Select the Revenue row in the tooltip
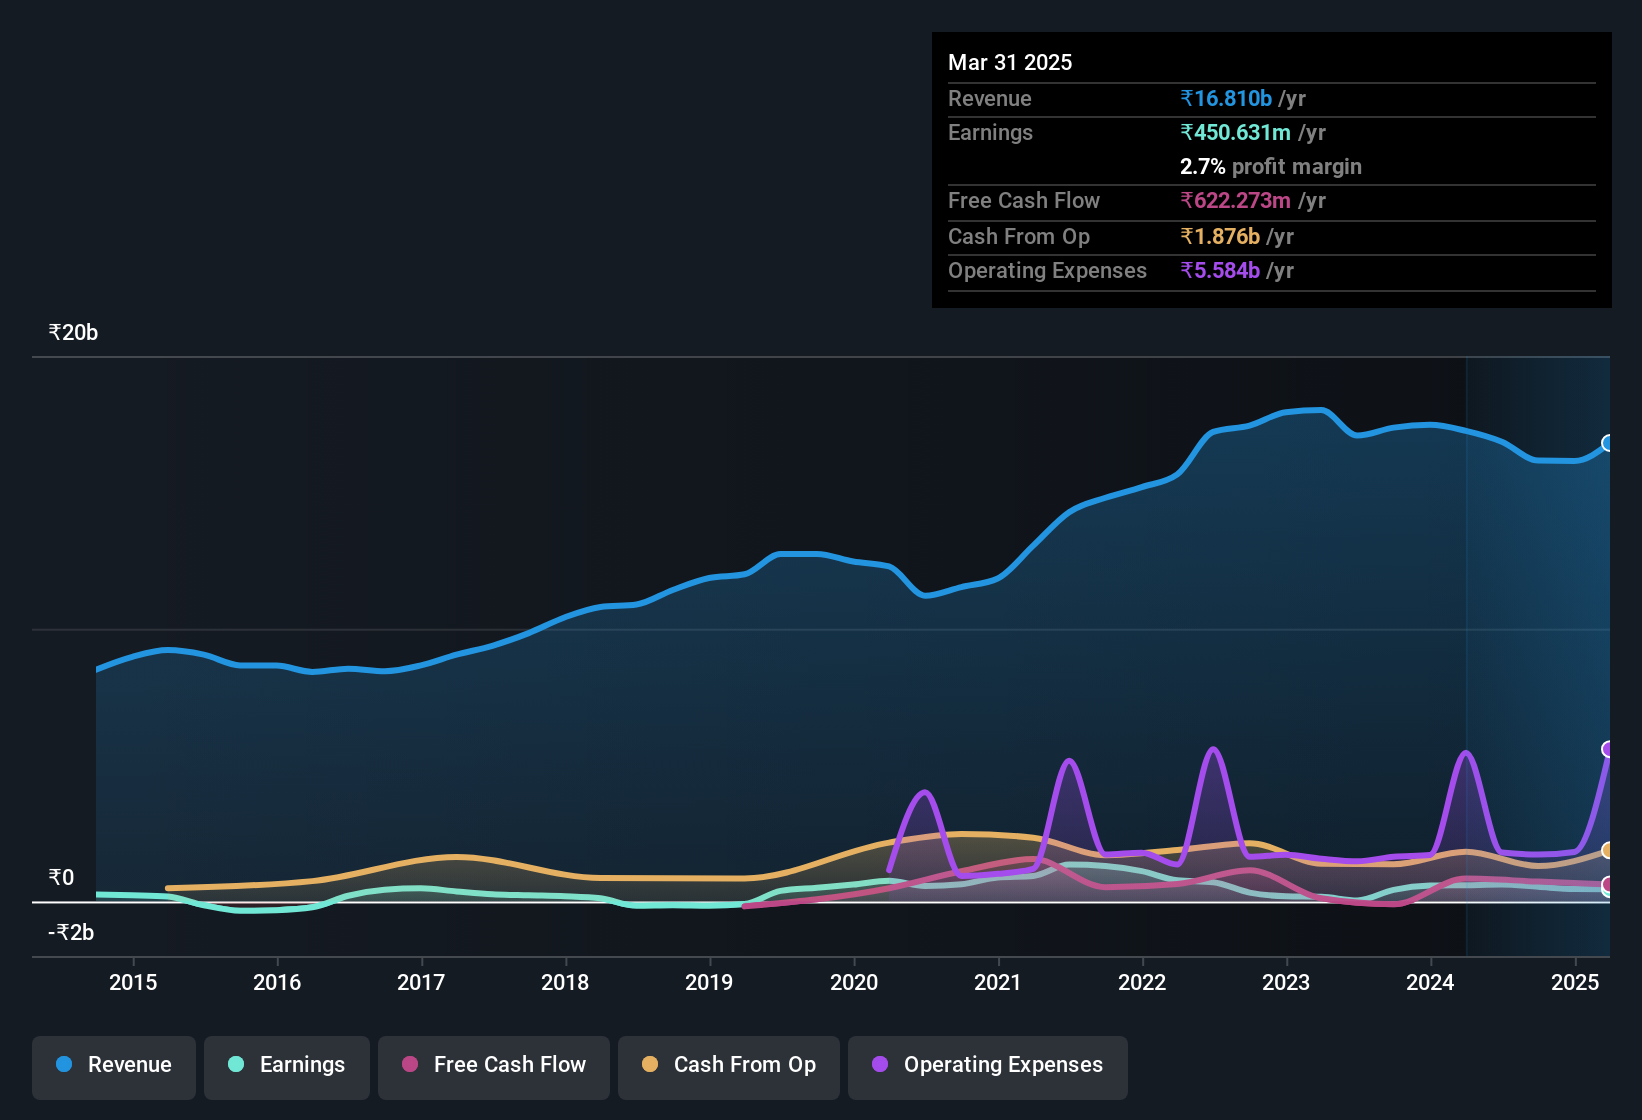Image resolution: width=1642 pixels, height=1120 pixels. (1270, 99)
